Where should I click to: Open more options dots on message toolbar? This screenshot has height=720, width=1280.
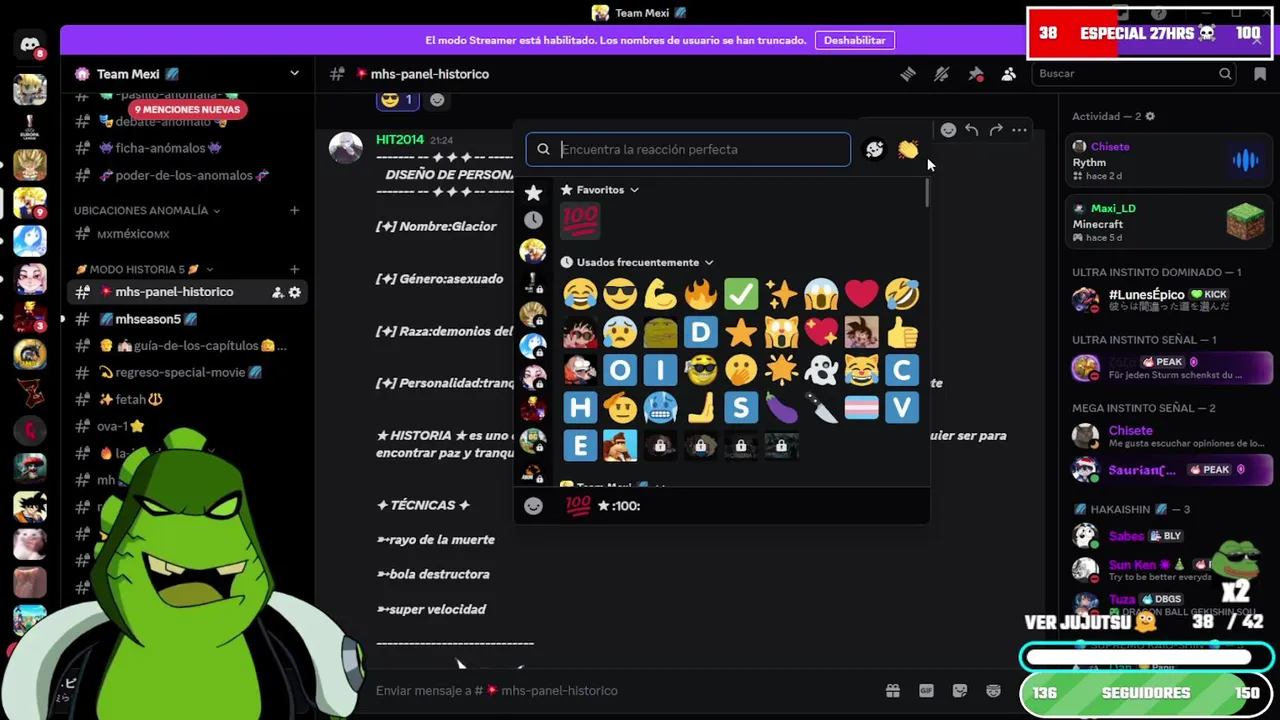pyautogui.click(x=1019, y=130)
